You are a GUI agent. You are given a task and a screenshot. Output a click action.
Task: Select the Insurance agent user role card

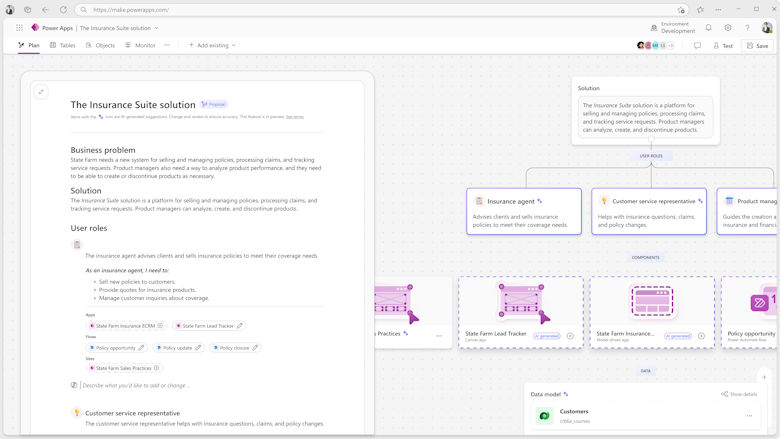[523, 211]
